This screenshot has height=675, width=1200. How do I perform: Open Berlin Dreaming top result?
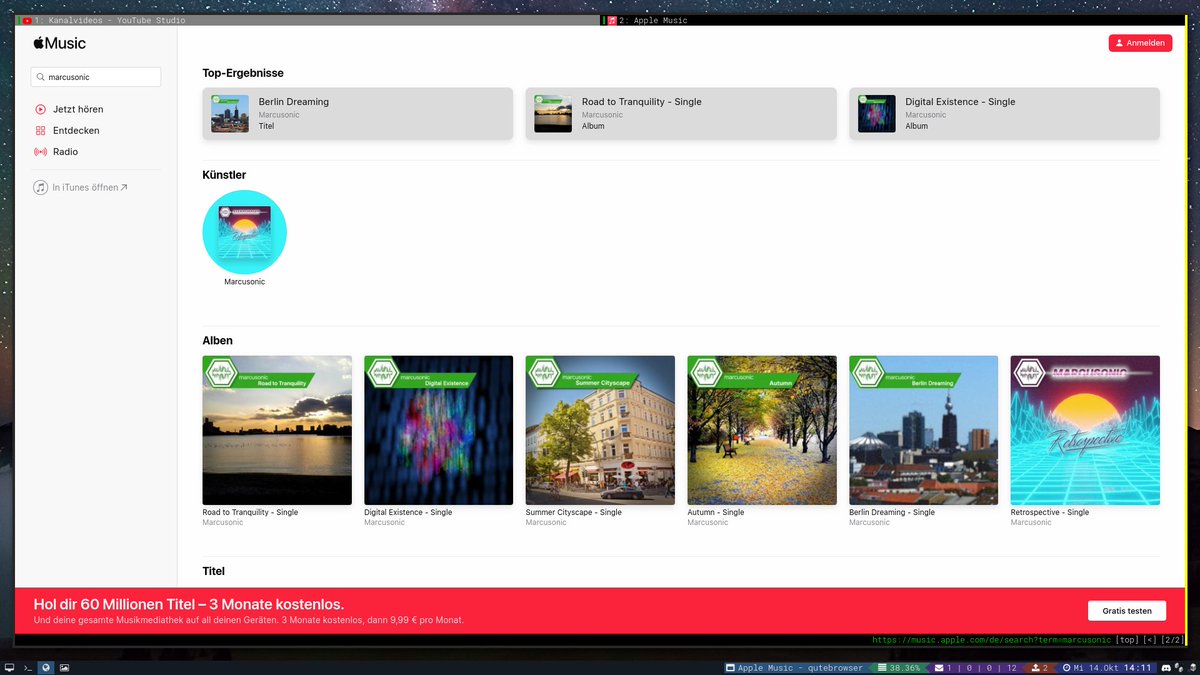(357, 113)
